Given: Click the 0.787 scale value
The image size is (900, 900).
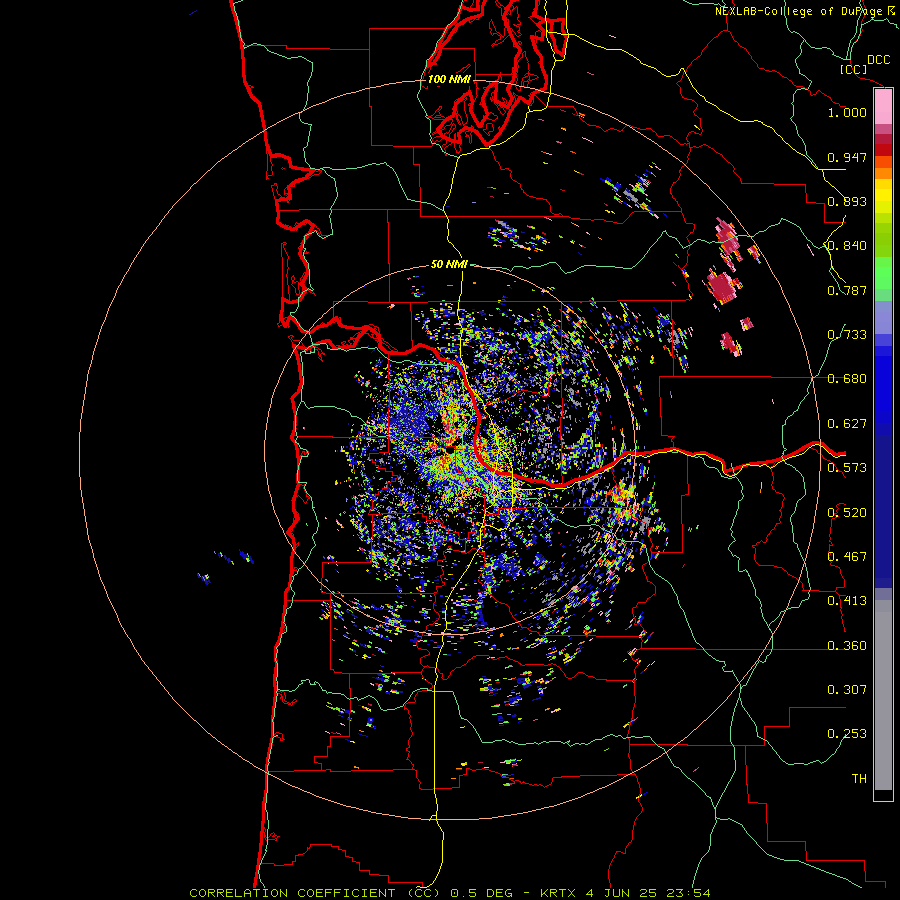Looking at the screenshot, I should (847, 290).
